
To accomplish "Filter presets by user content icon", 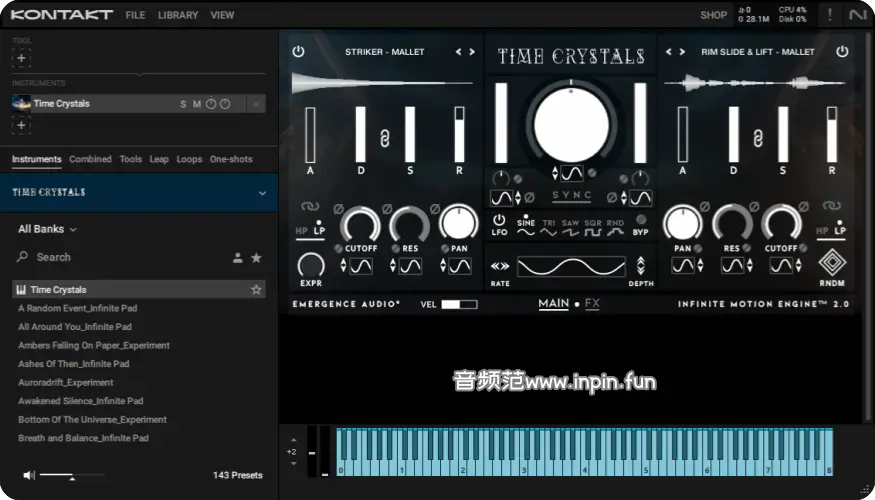I will pyautogui.click(x=238, y=258).
